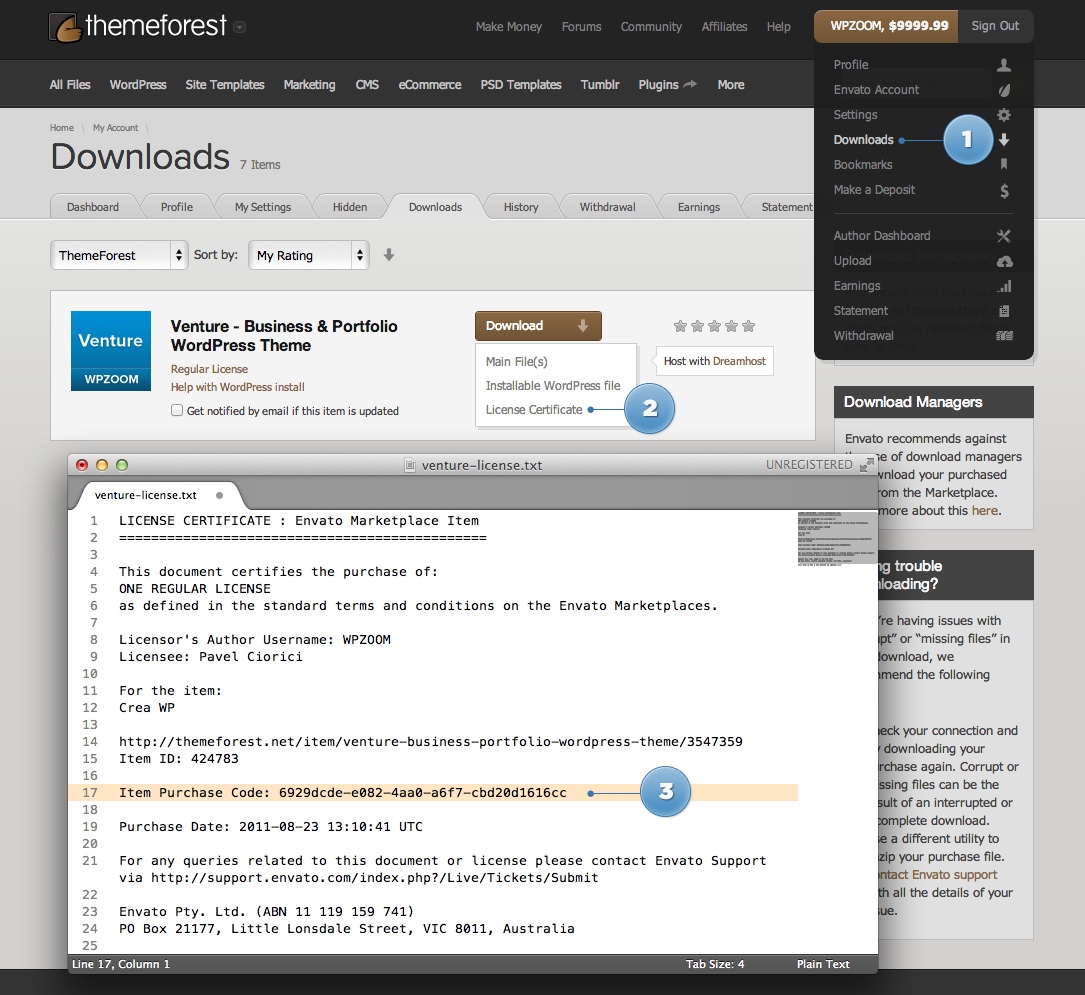Click the dollar sign deposit icon
This screenshot has height=995, width=1085.
tap(1004, 191)
